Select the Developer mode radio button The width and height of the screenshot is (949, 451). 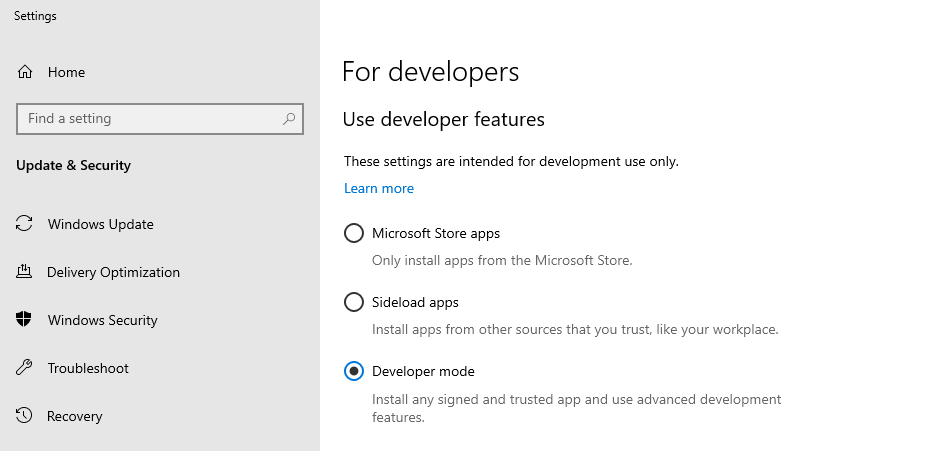(x=353, y=371)
